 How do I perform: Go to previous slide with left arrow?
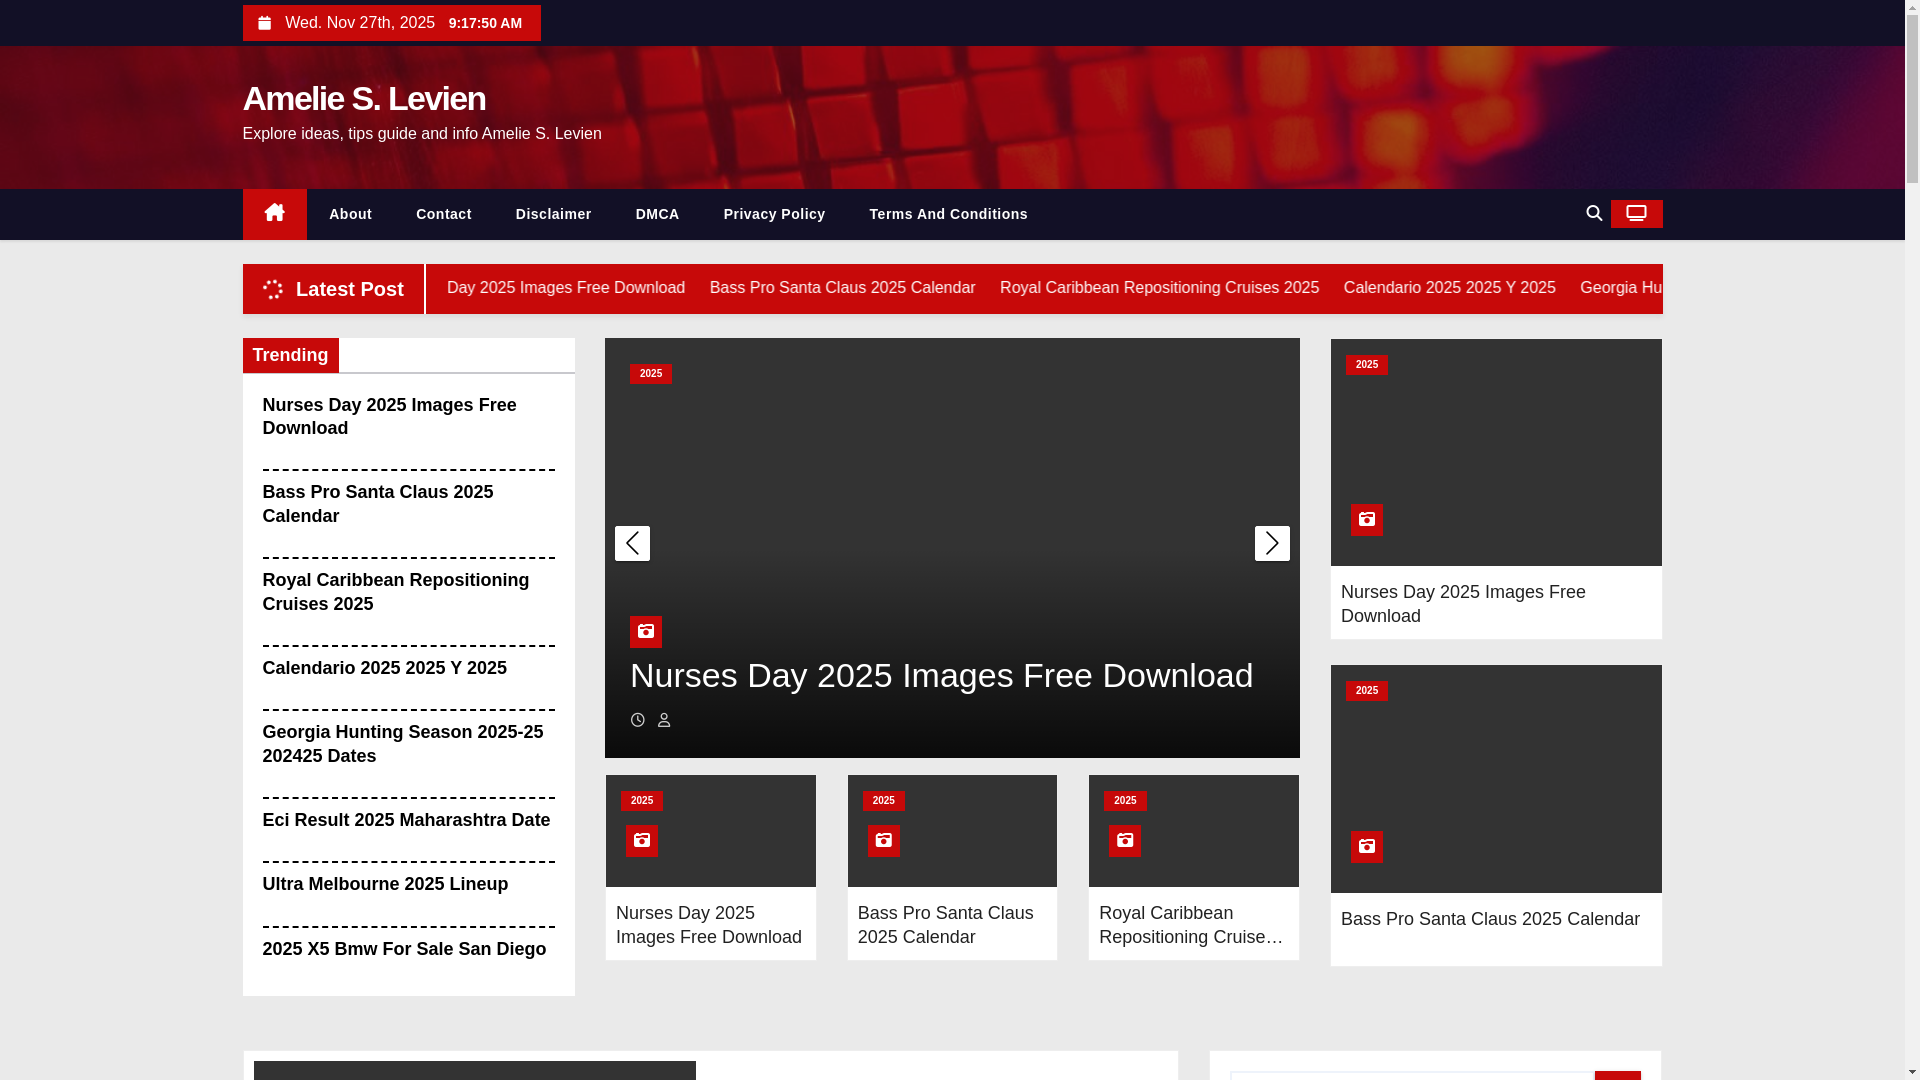[632, 543]
